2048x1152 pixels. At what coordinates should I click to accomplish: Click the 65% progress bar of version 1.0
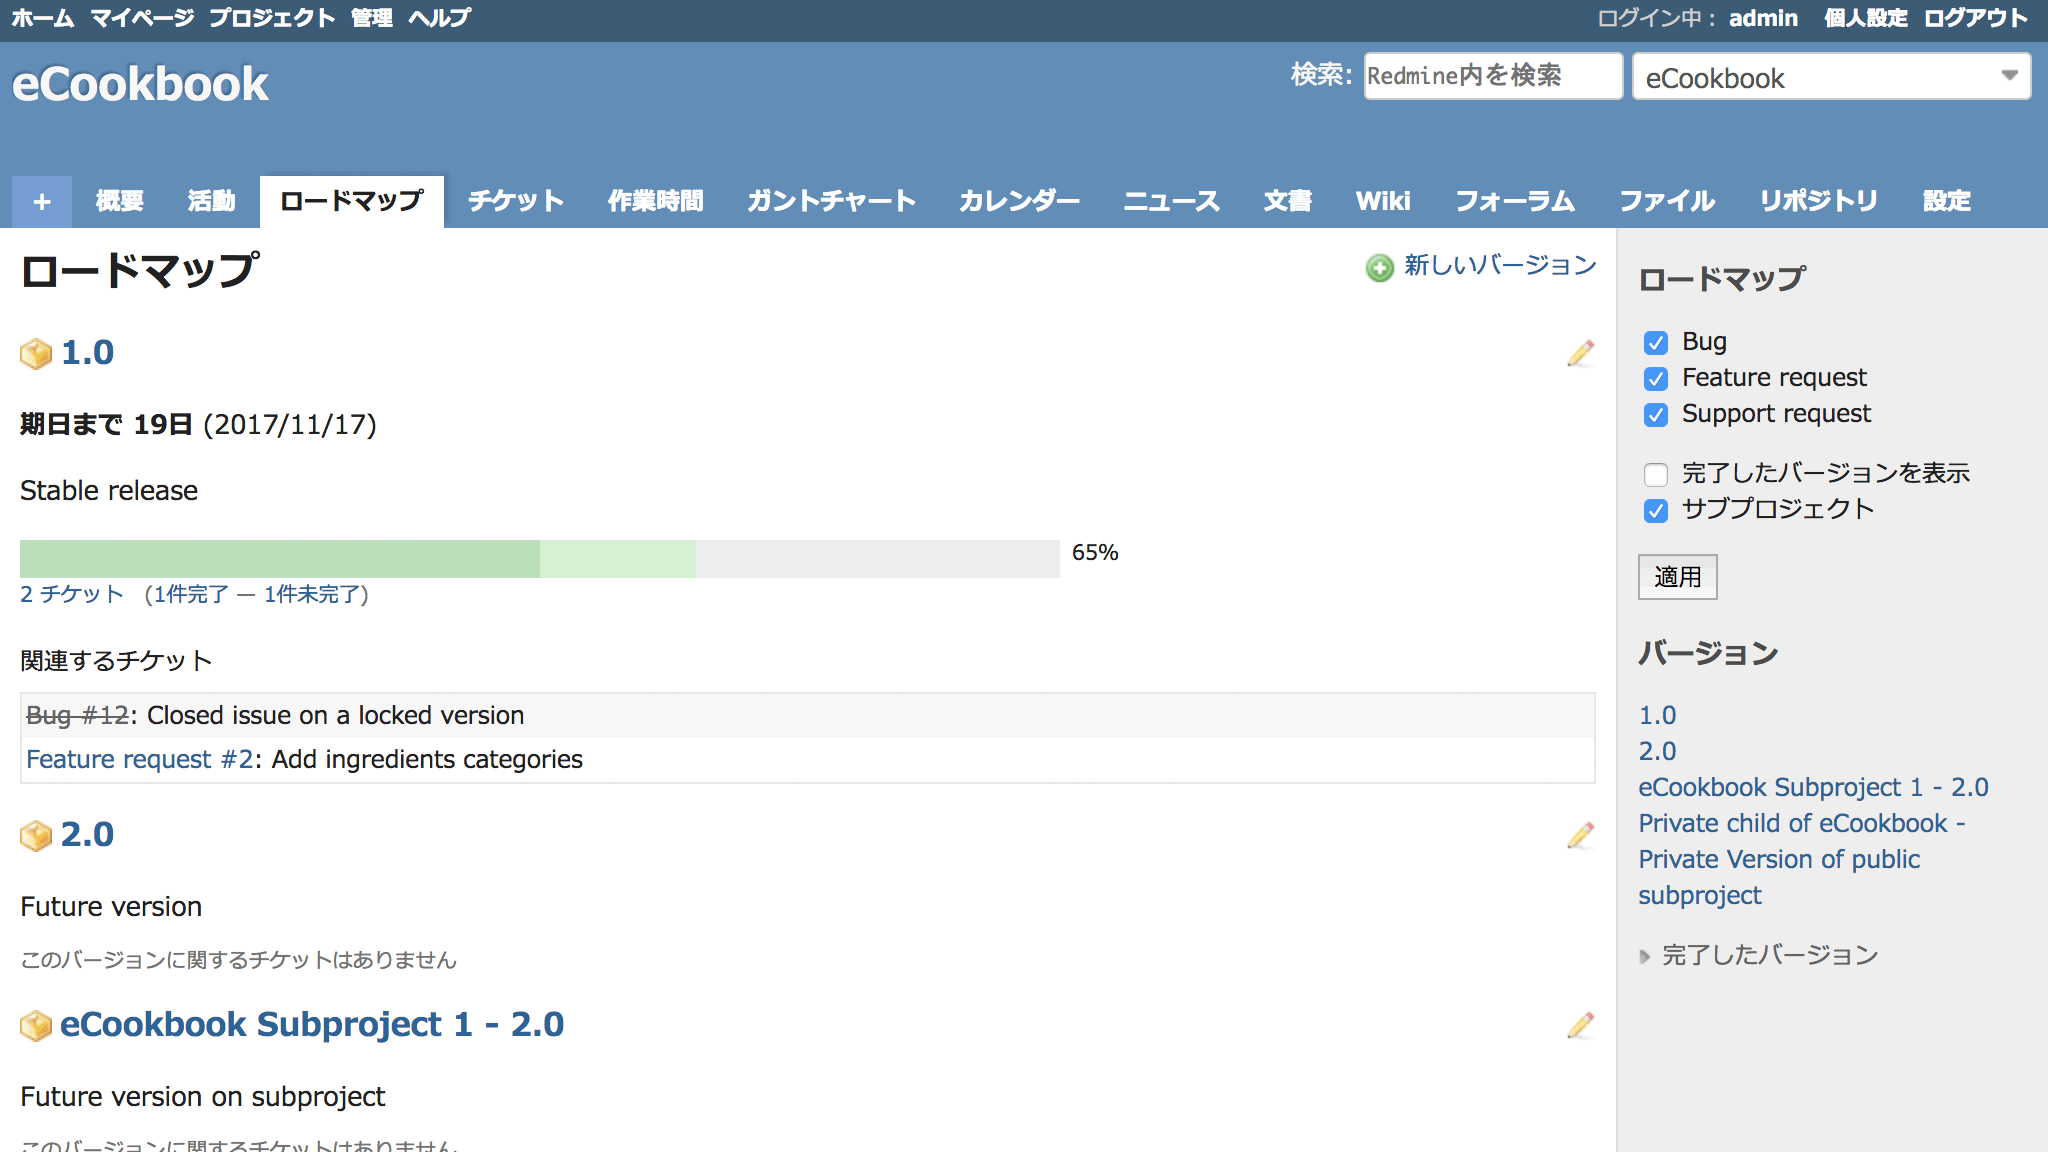point(540,559)
